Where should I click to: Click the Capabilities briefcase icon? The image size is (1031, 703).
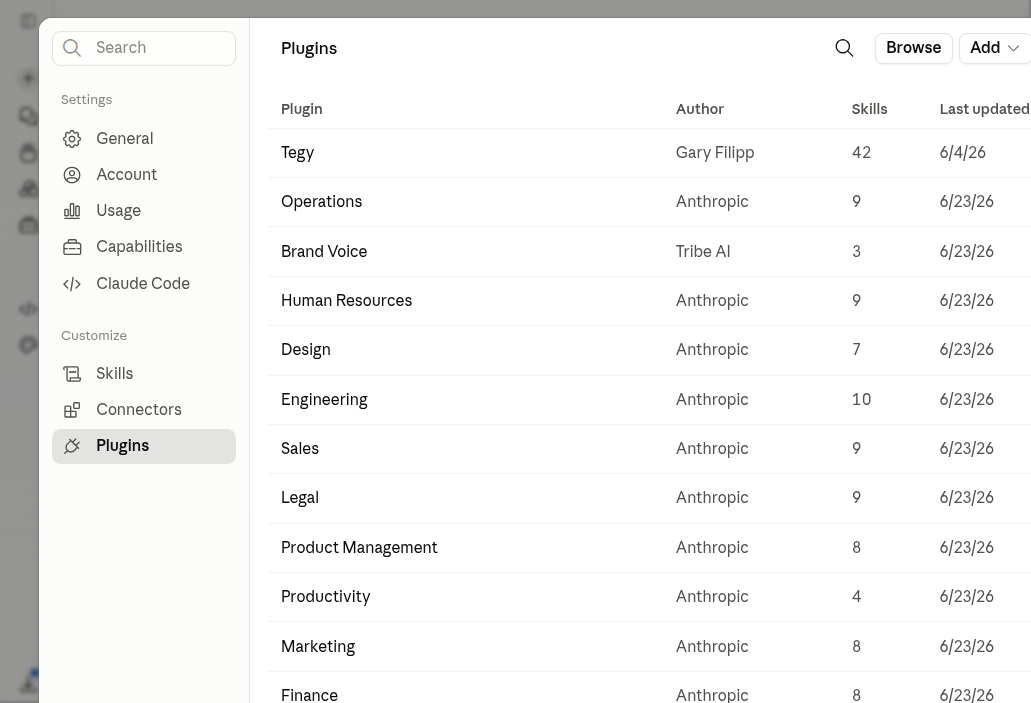coord(72,247)
